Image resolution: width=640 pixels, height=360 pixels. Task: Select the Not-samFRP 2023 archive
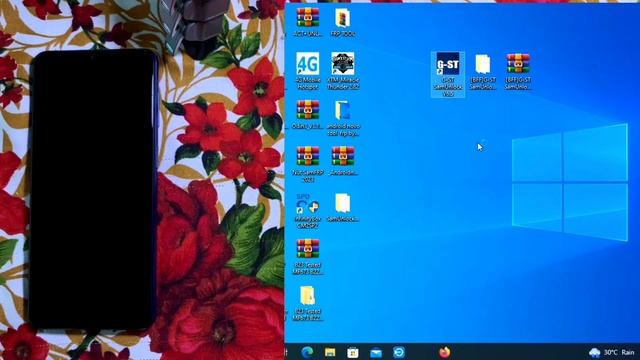308,164
